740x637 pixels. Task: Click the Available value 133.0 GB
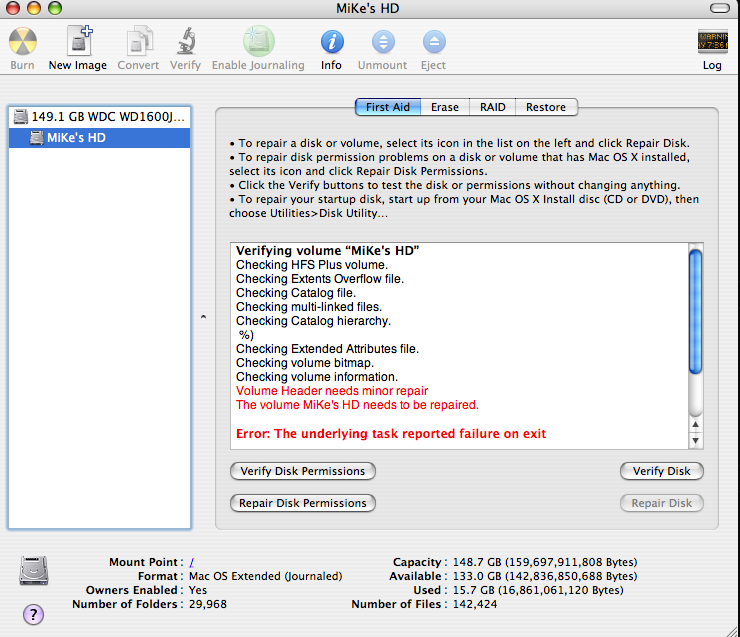pyautogui.click(x=545, y=576)
